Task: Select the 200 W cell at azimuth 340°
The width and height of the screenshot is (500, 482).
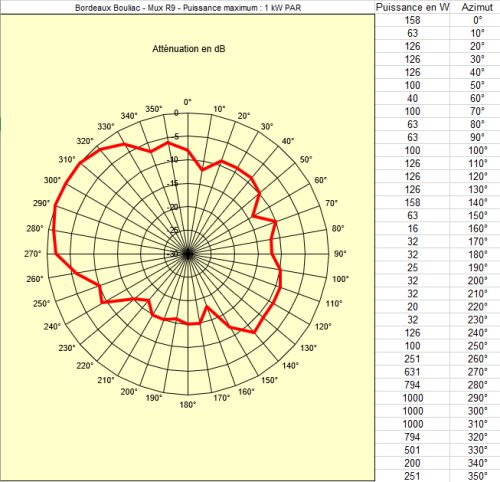Action: (412, 463)
